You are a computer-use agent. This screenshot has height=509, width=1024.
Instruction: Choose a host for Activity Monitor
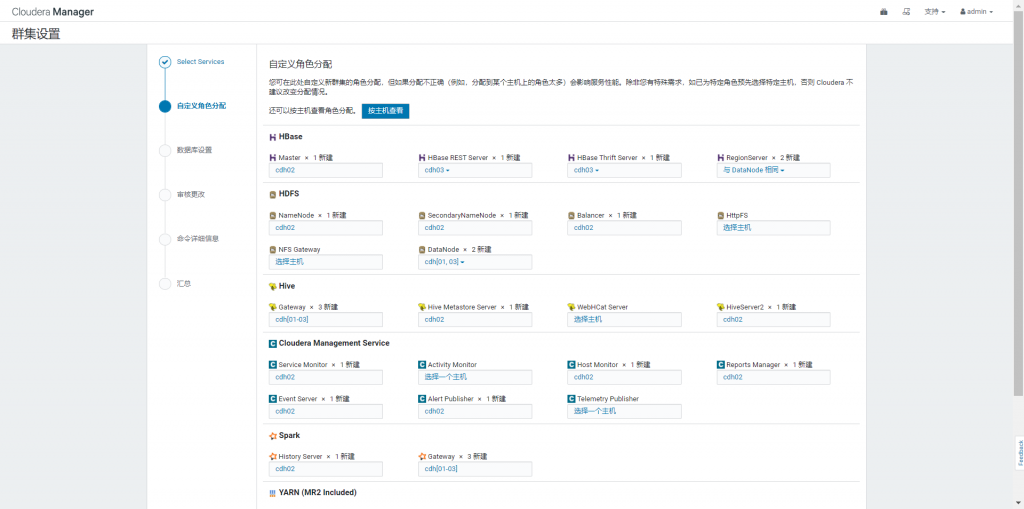coord(475,377)
